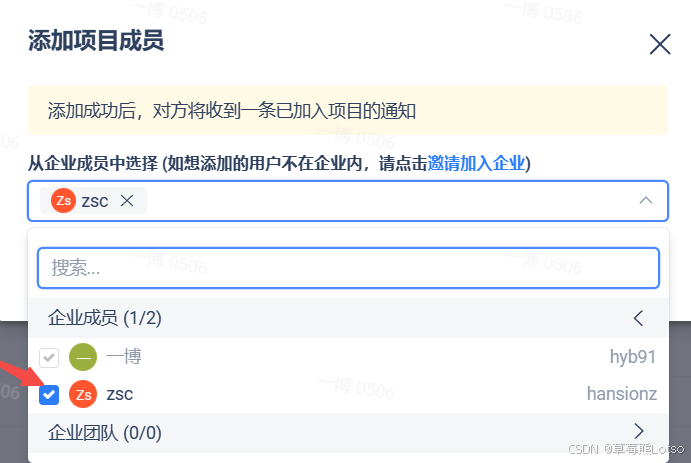This screenshot has height=463, width=691.
Task: Collapse the 企业成员 group chevron
Action: 639,318
